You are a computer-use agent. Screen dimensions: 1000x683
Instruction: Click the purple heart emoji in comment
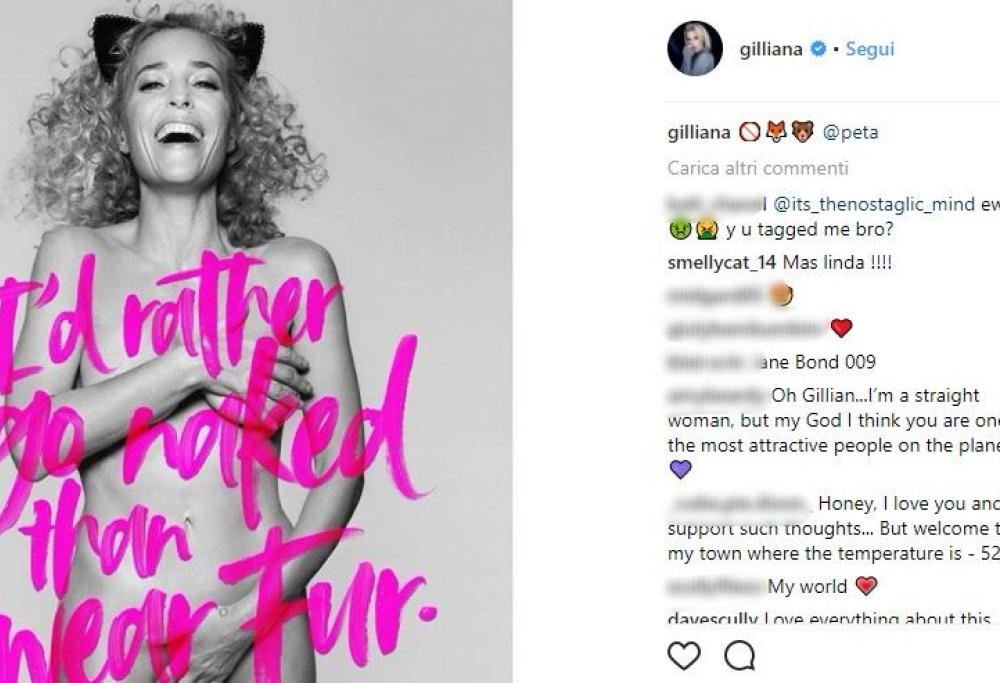679,469
